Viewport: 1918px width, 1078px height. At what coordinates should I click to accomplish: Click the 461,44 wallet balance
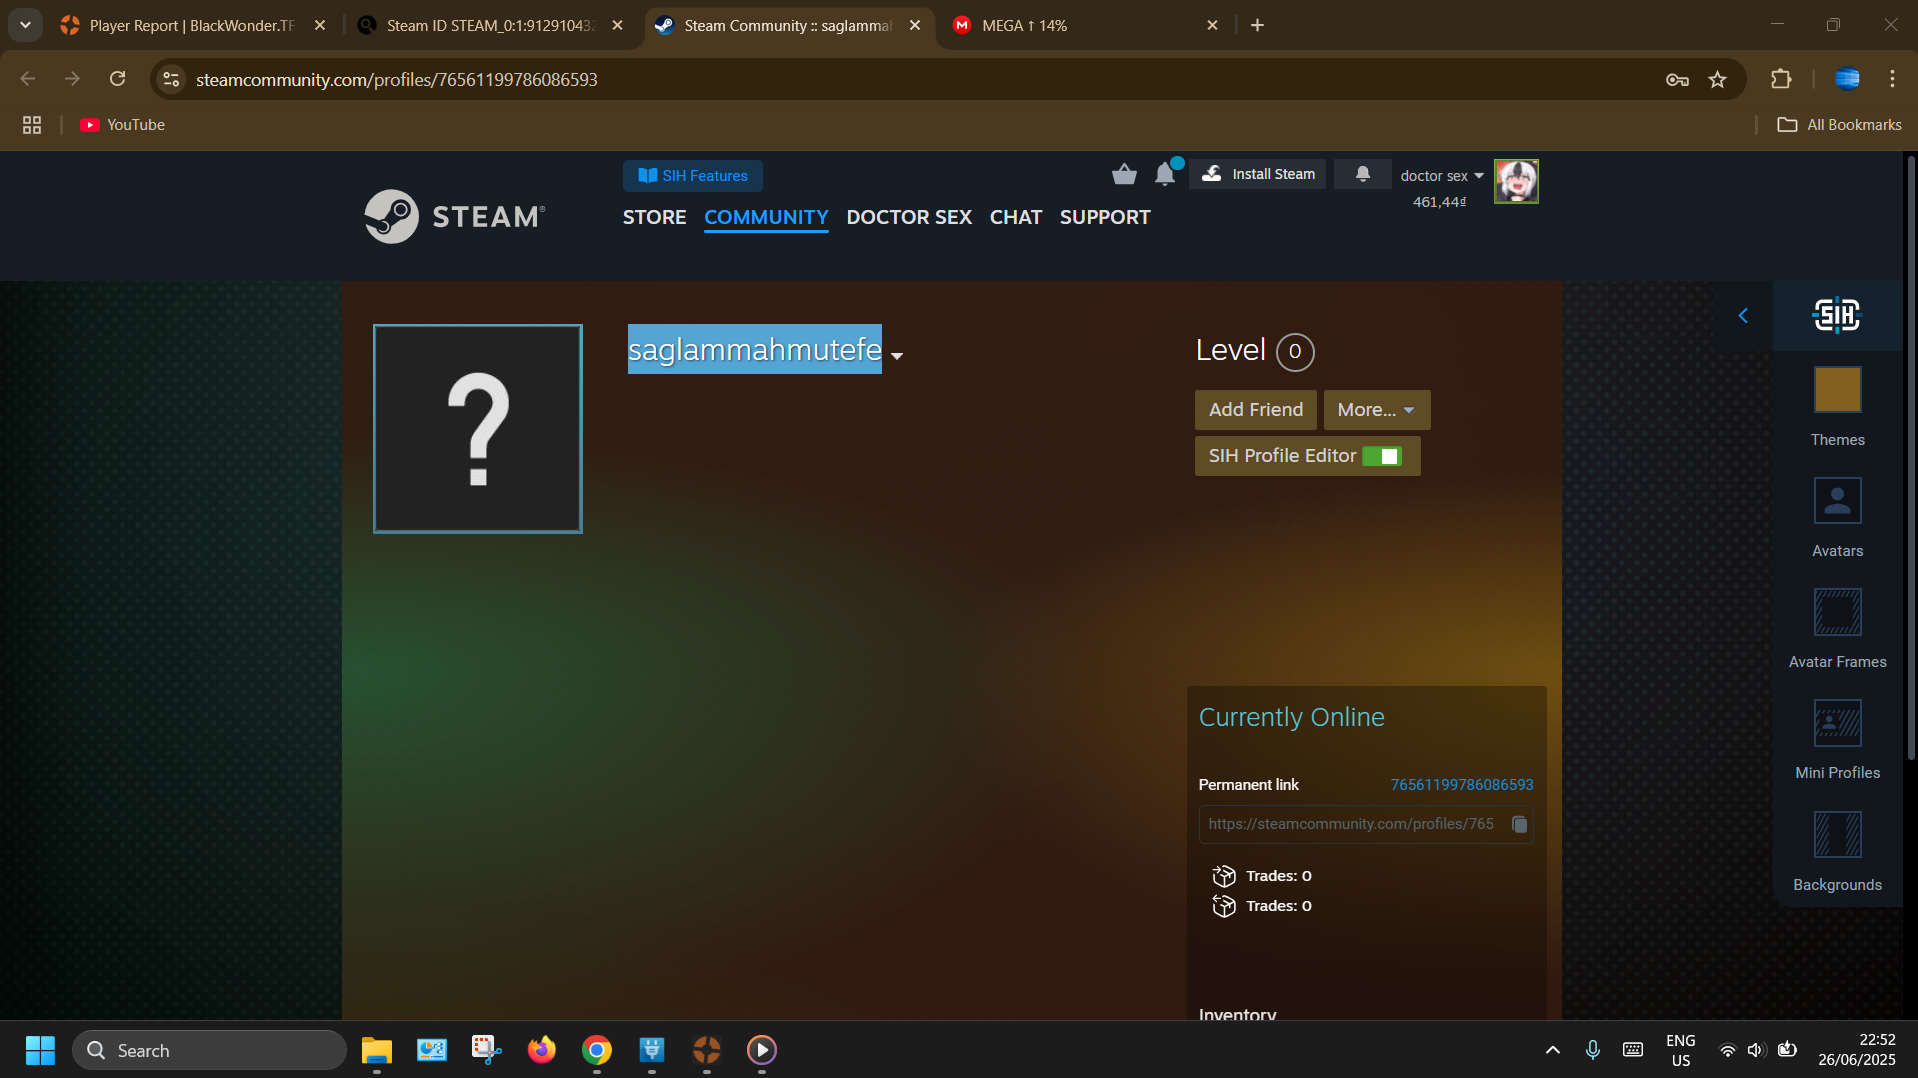click(1439, 202)
